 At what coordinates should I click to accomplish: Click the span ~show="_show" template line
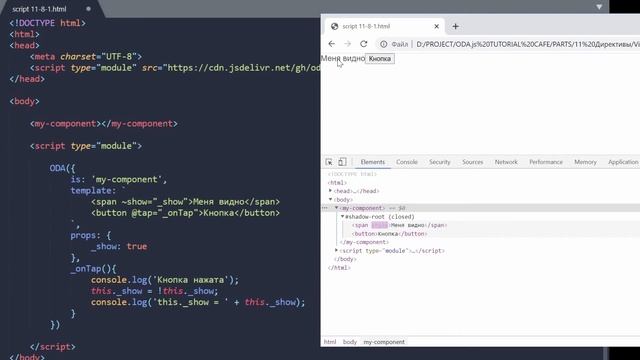coord(186,202)
